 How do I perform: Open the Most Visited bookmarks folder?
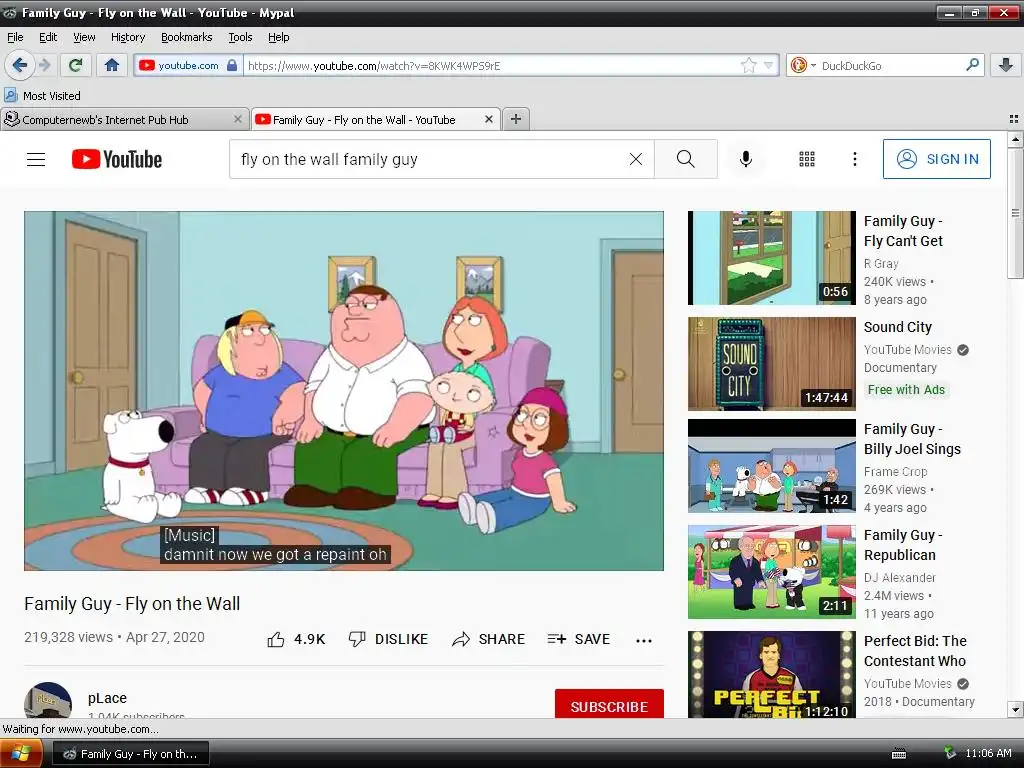click(42, 95)
